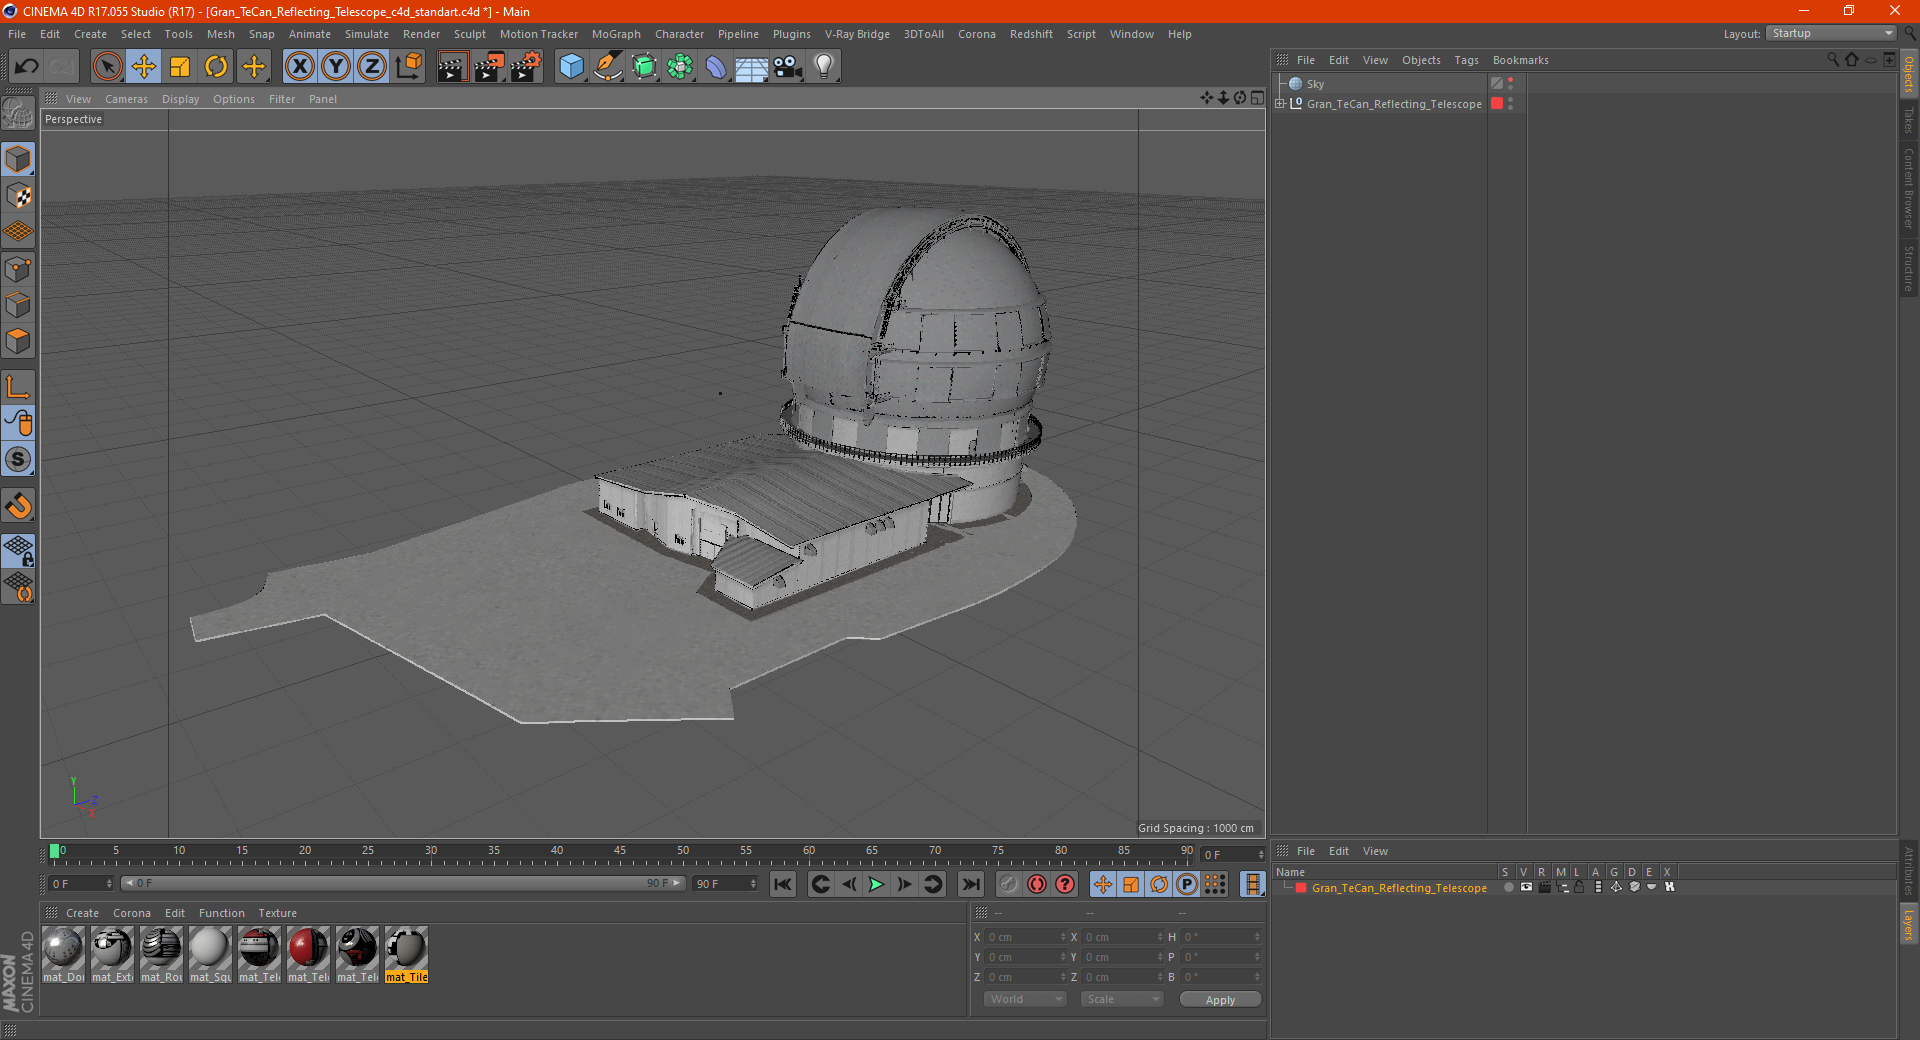Open the World coordinate system dropdown
Image resolution: width=1920 pixels, height=1040 pixels.
point(1025,999)
